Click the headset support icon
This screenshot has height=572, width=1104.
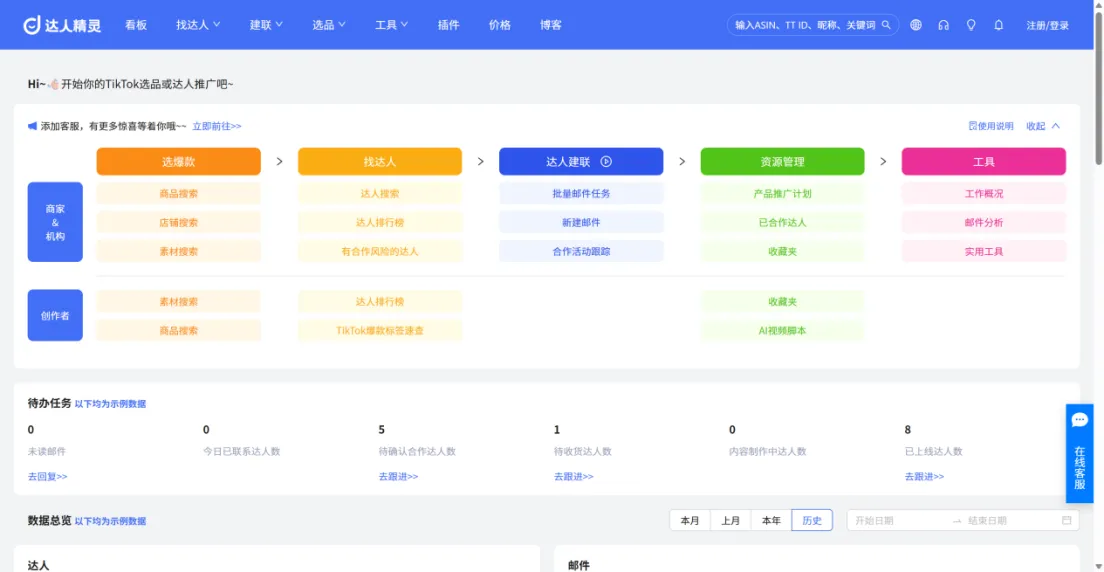point(943,25)
